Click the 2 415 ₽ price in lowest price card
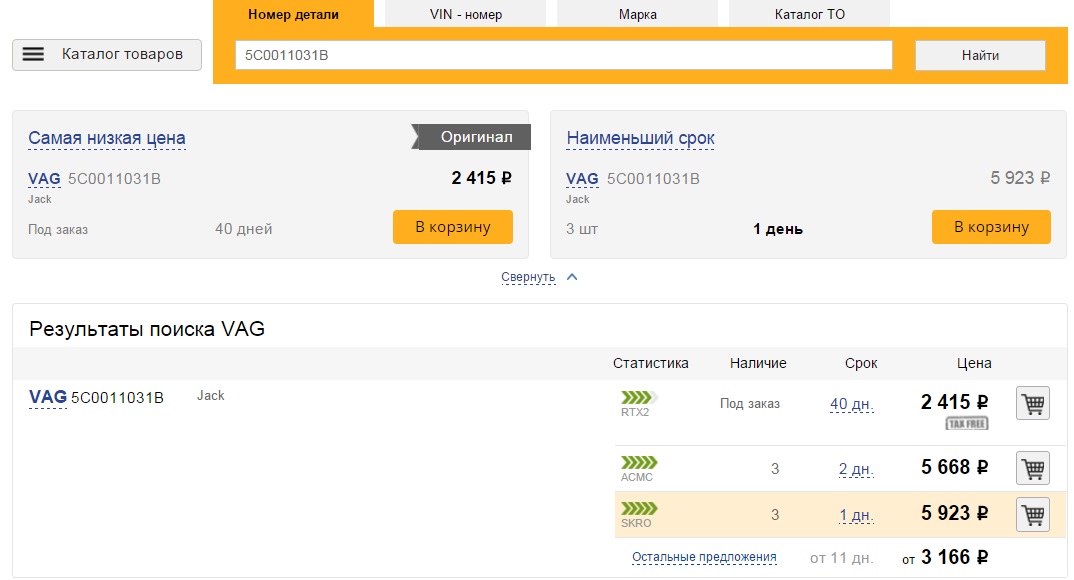Viewport: 1074px width, 580px height. click(x=482, y=178)
